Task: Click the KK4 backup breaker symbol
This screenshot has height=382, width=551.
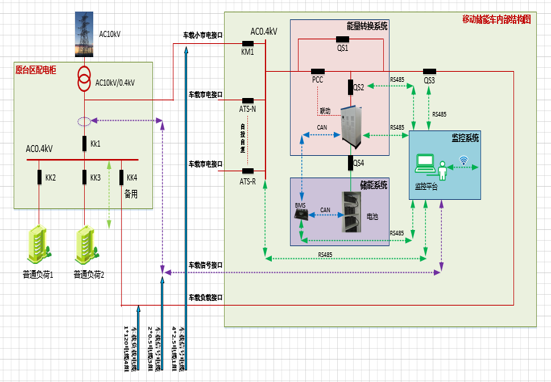Action: [x=121, y=177]
